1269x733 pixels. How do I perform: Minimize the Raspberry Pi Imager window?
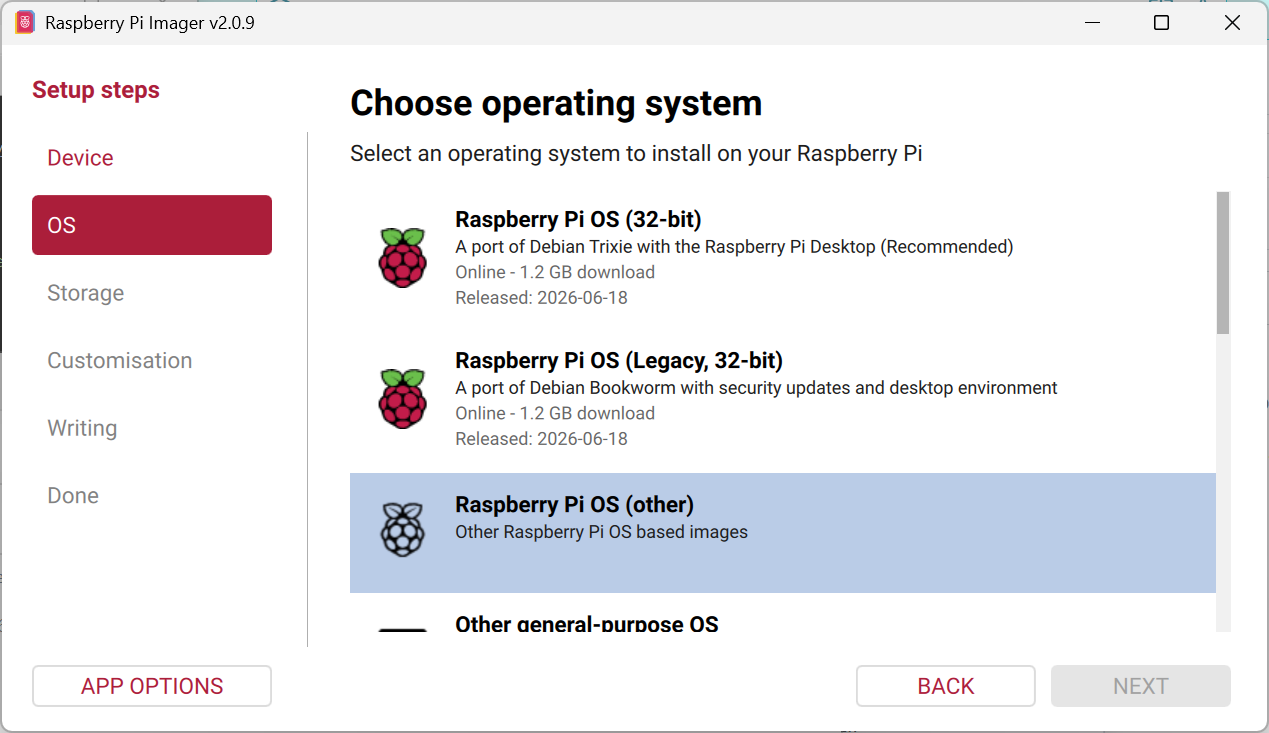click(x=1091, y=22)
